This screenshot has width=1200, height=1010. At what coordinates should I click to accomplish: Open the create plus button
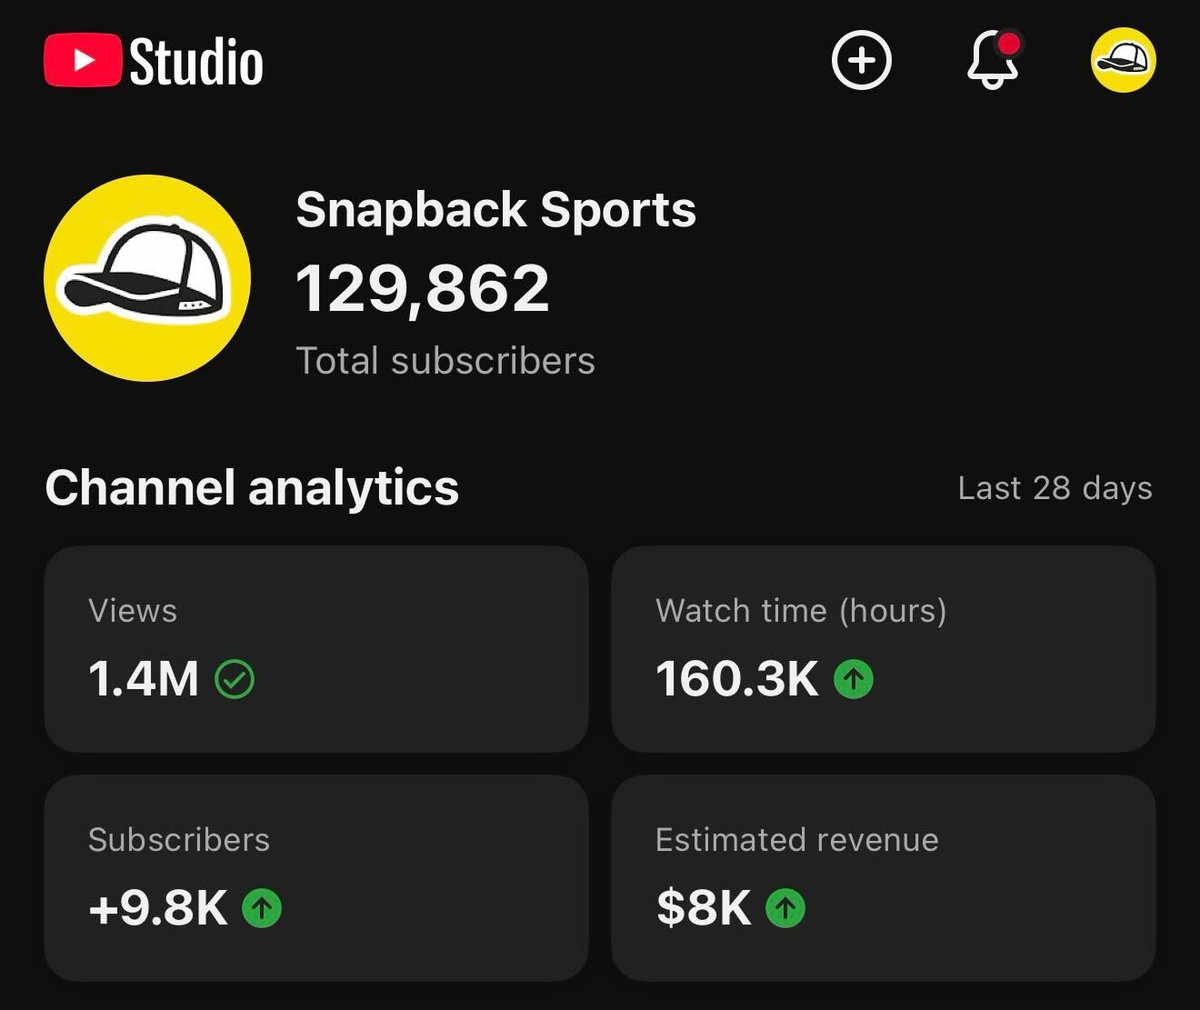coord(862,60)
